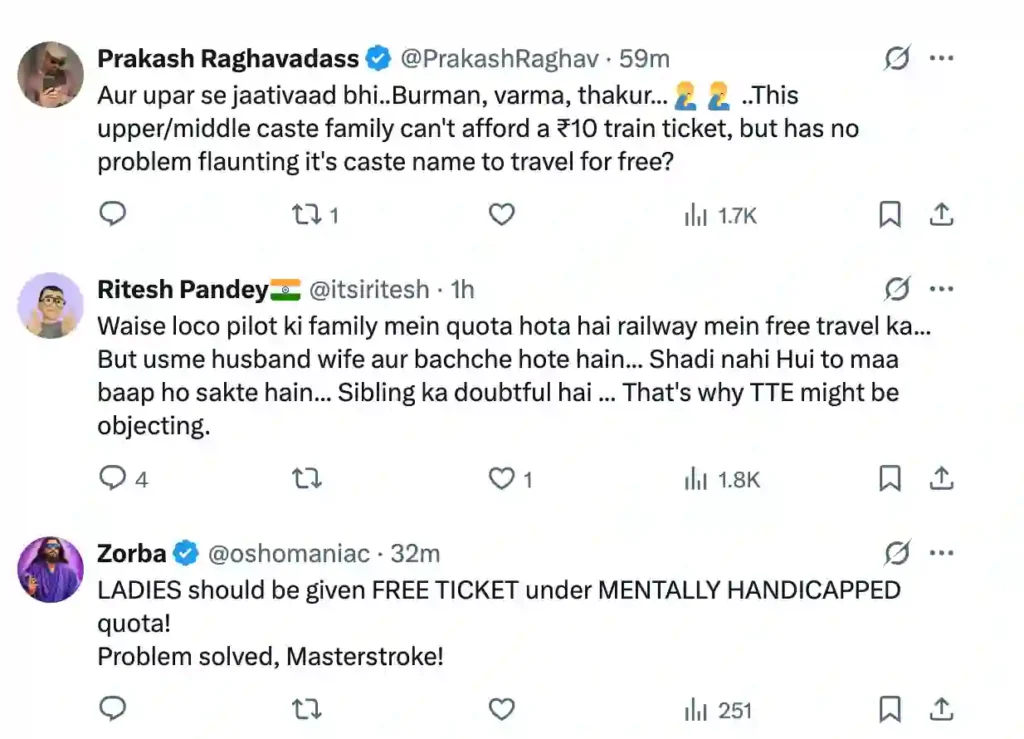Open replies on Ritesh Pandey's tweet
The width and height of the screenshot is (1024, 739).
pyautogui.click(x=114, y=479)
